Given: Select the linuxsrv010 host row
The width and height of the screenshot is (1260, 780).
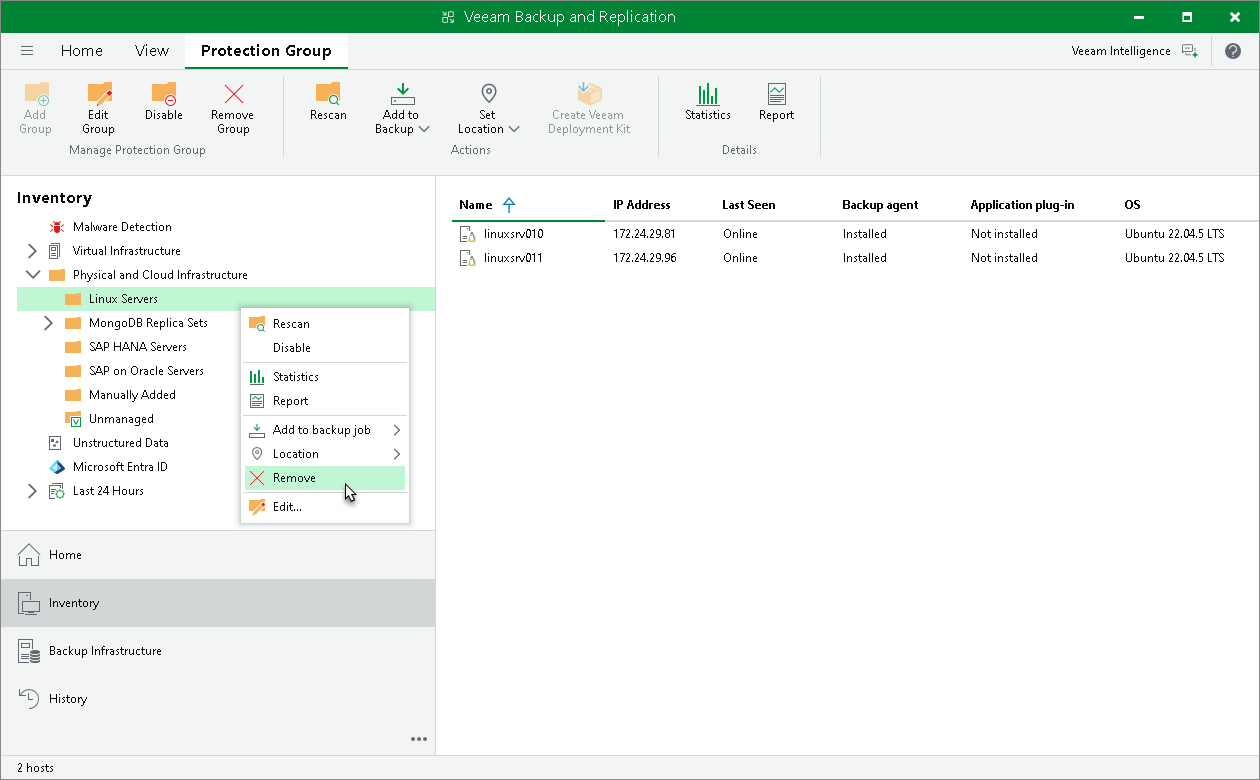Looking at the screenshot, I should (855, 234).
